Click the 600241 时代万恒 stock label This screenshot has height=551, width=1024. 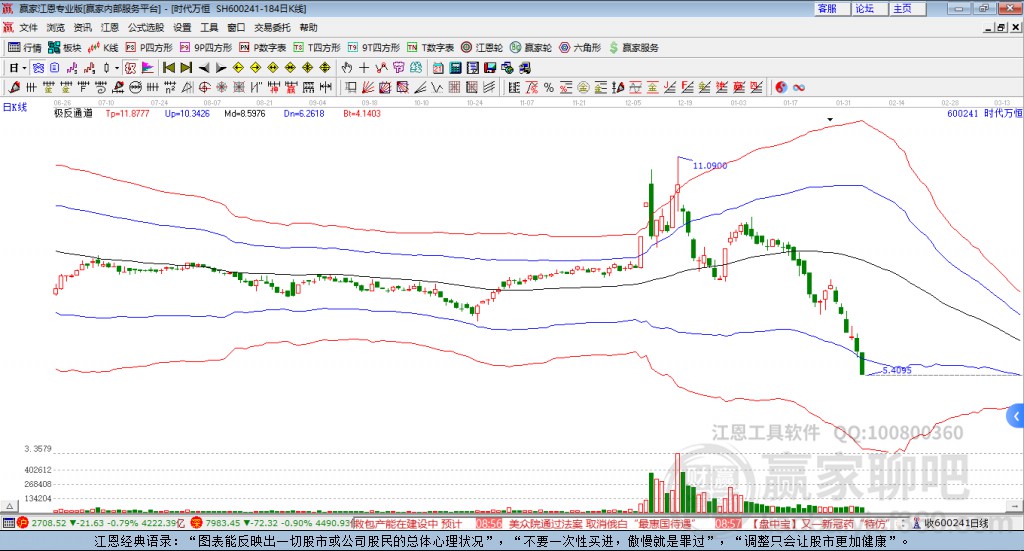[x=985, y=113]
